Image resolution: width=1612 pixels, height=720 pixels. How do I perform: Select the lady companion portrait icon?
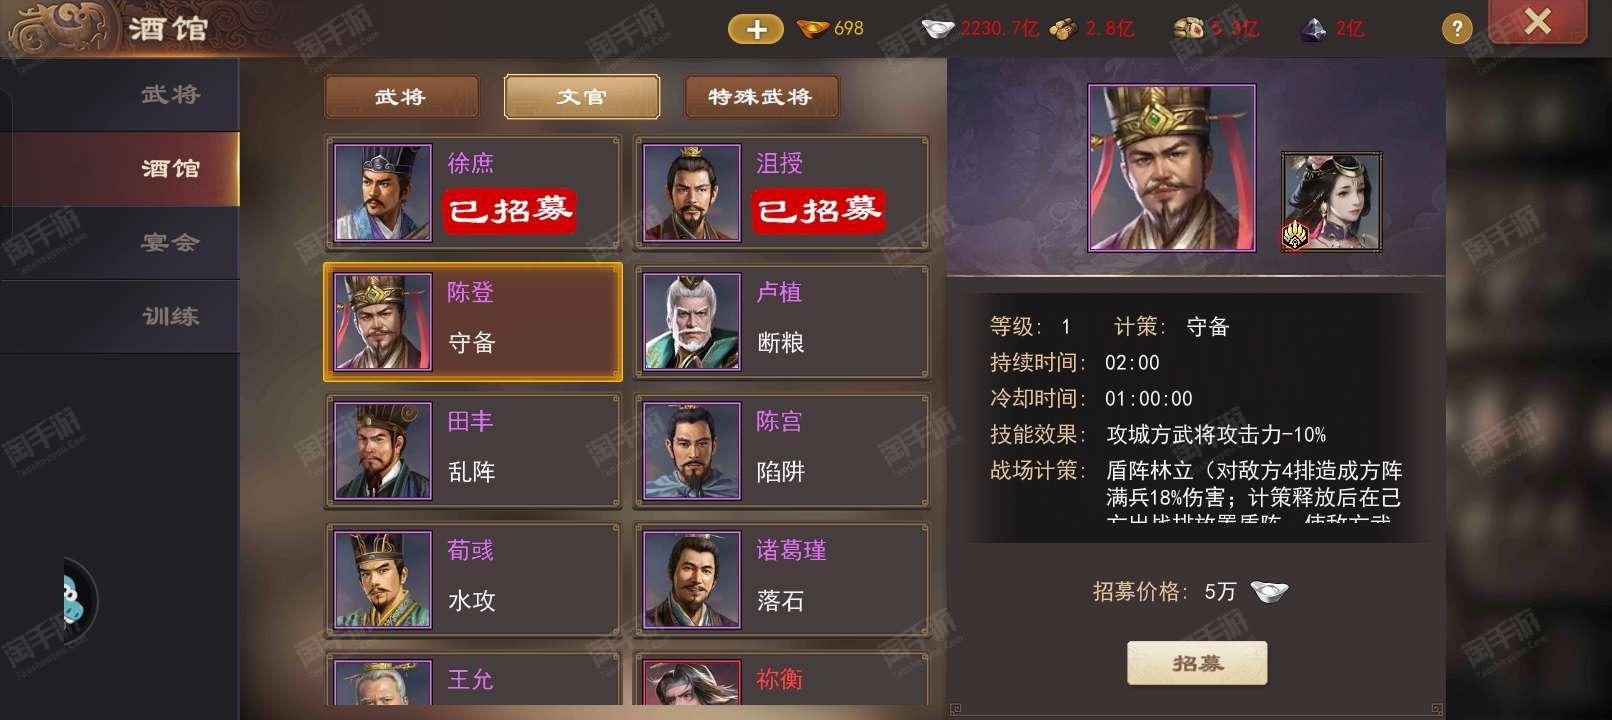click(x=1332, y=202)
